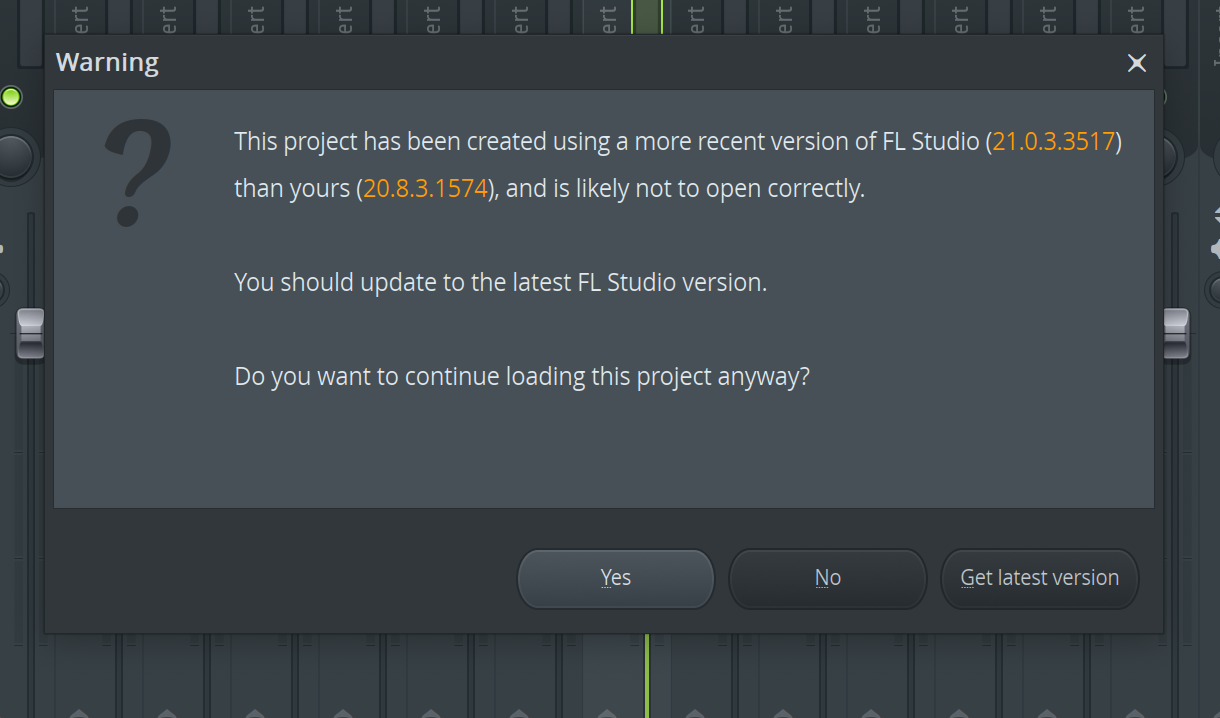The height and width of the screenshot is (718, 1220).
Task: Click the rightmost routing arrow at mixer bottom
Action: [1135, 713]
